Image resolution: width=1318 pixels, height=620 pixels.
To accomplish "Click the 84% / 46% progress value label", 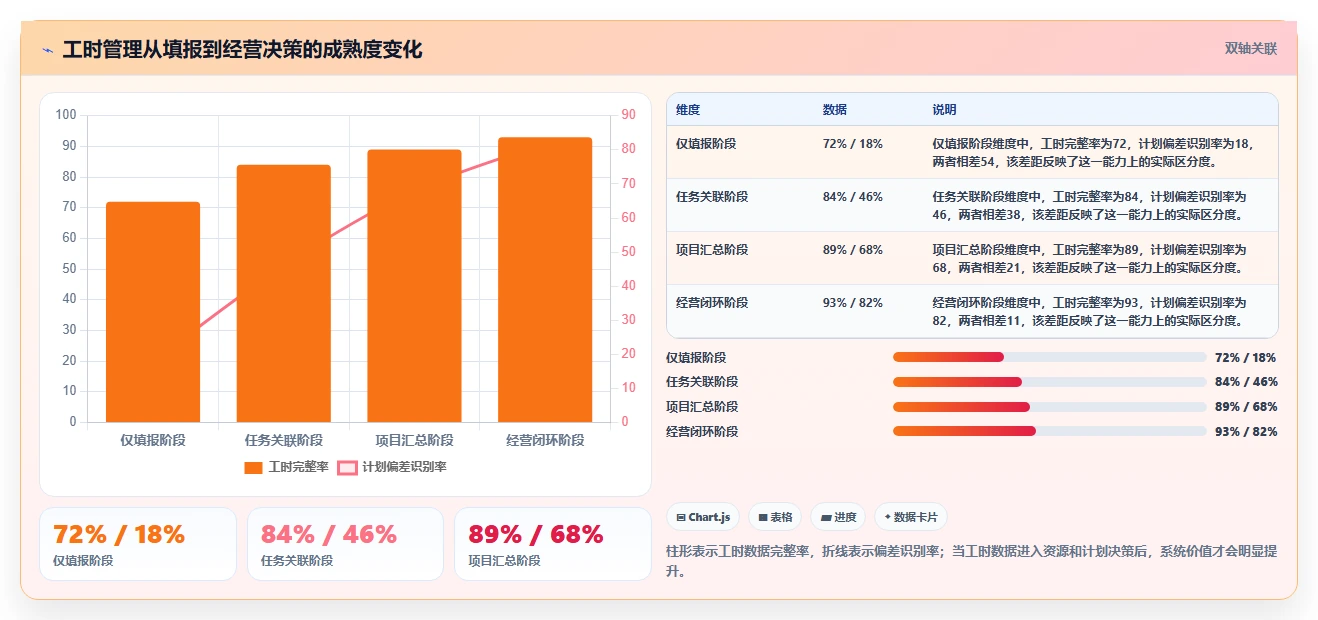I will [1246, 382].
